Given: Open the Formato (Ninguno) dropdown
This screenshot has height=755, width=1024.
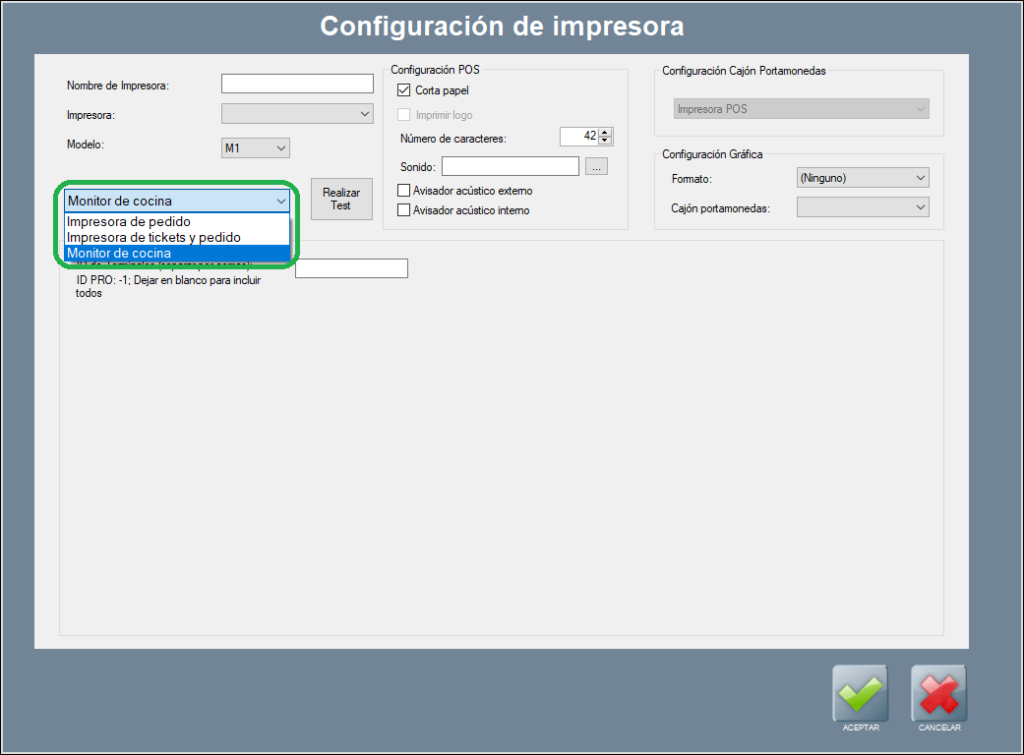Looking at the screenshot, I should pos(862,178).
